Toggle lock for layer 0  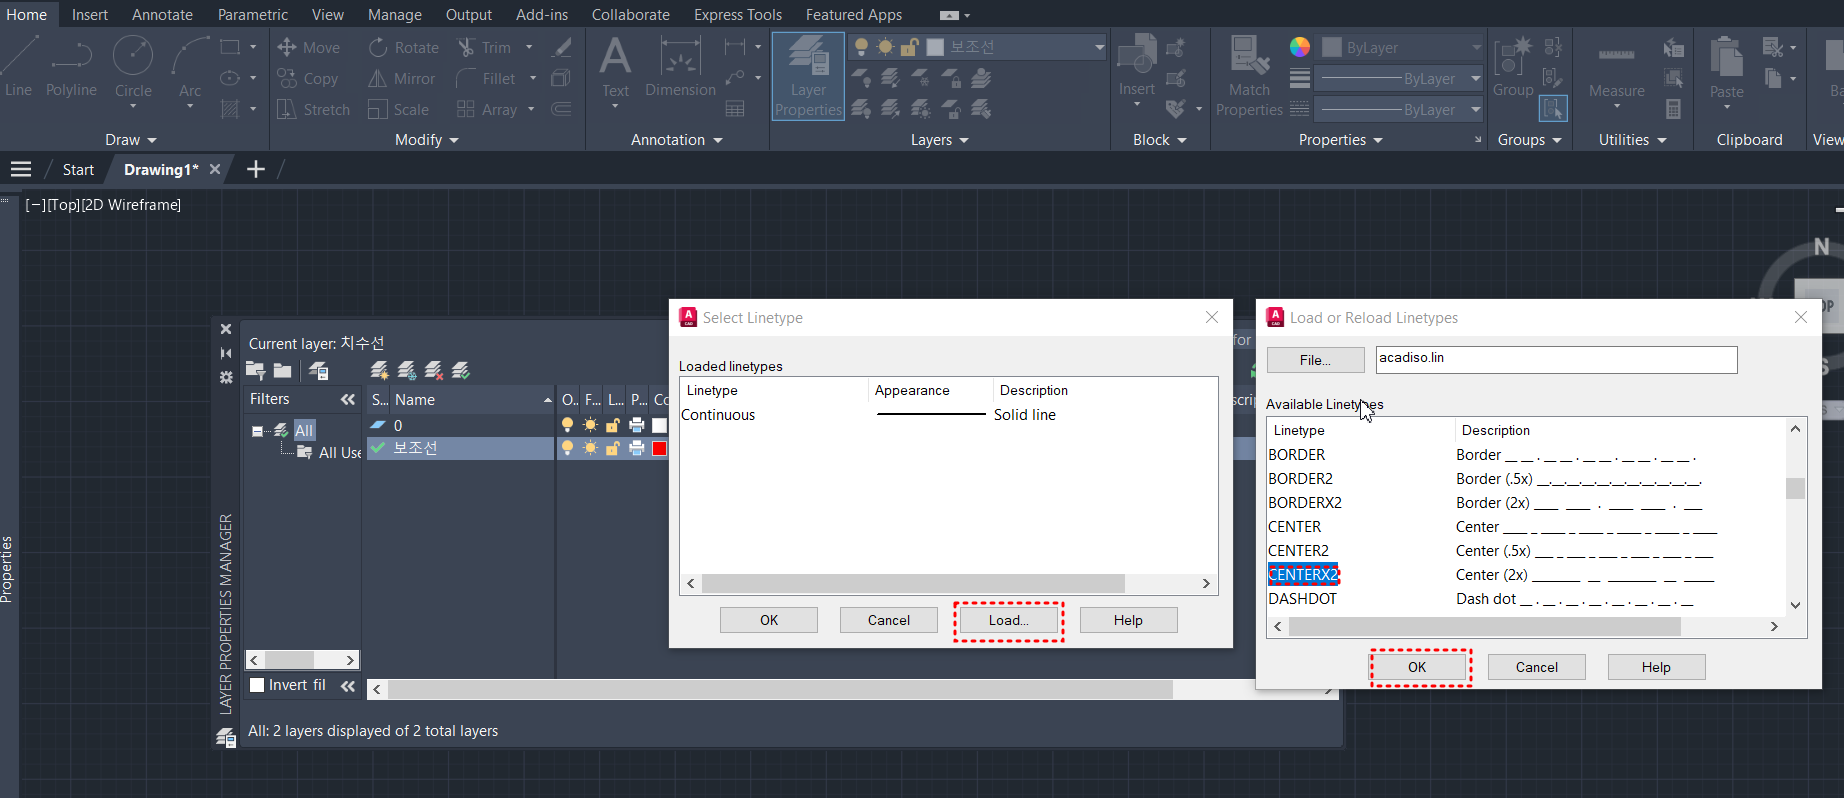point(613,425)
